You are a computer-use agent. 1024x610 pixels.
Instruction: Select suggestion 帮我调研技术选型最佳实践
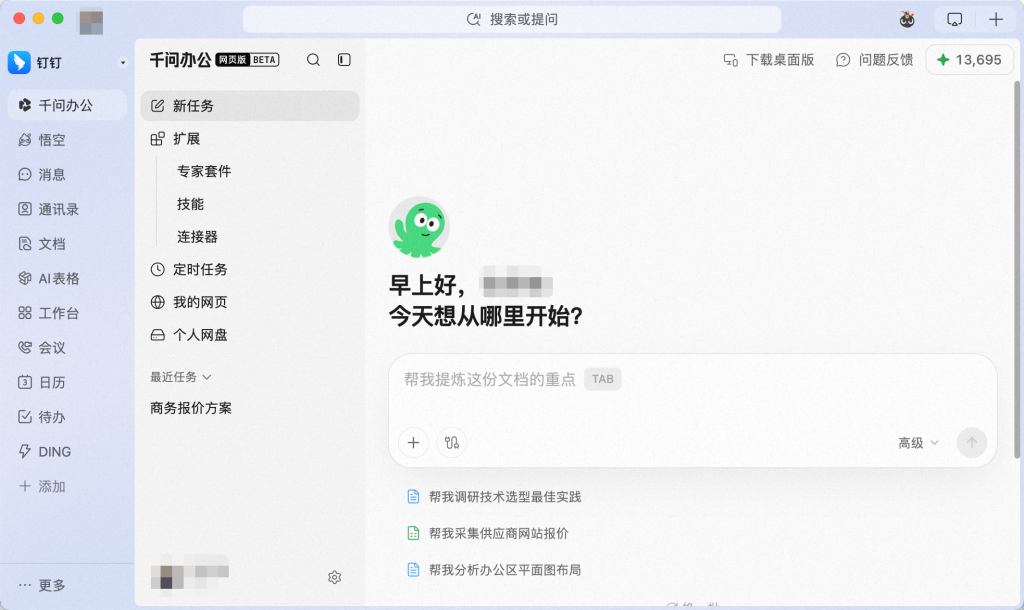point(494,497)
